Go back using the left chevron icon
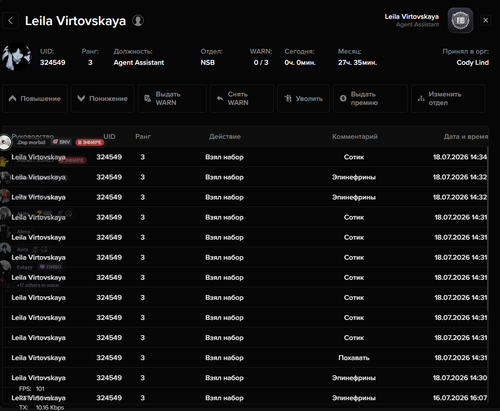500x411 pixels. [11, 21]
